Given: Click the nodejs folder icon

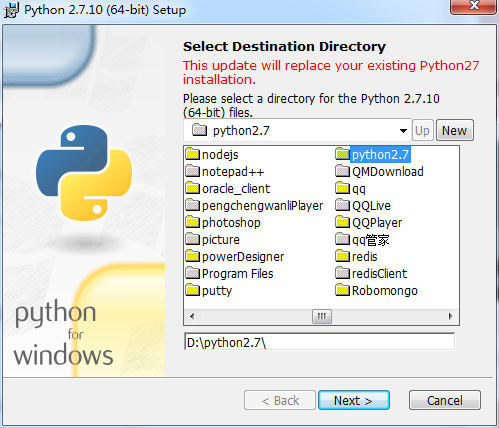Looking at the screenshot, I should (193, 154).
